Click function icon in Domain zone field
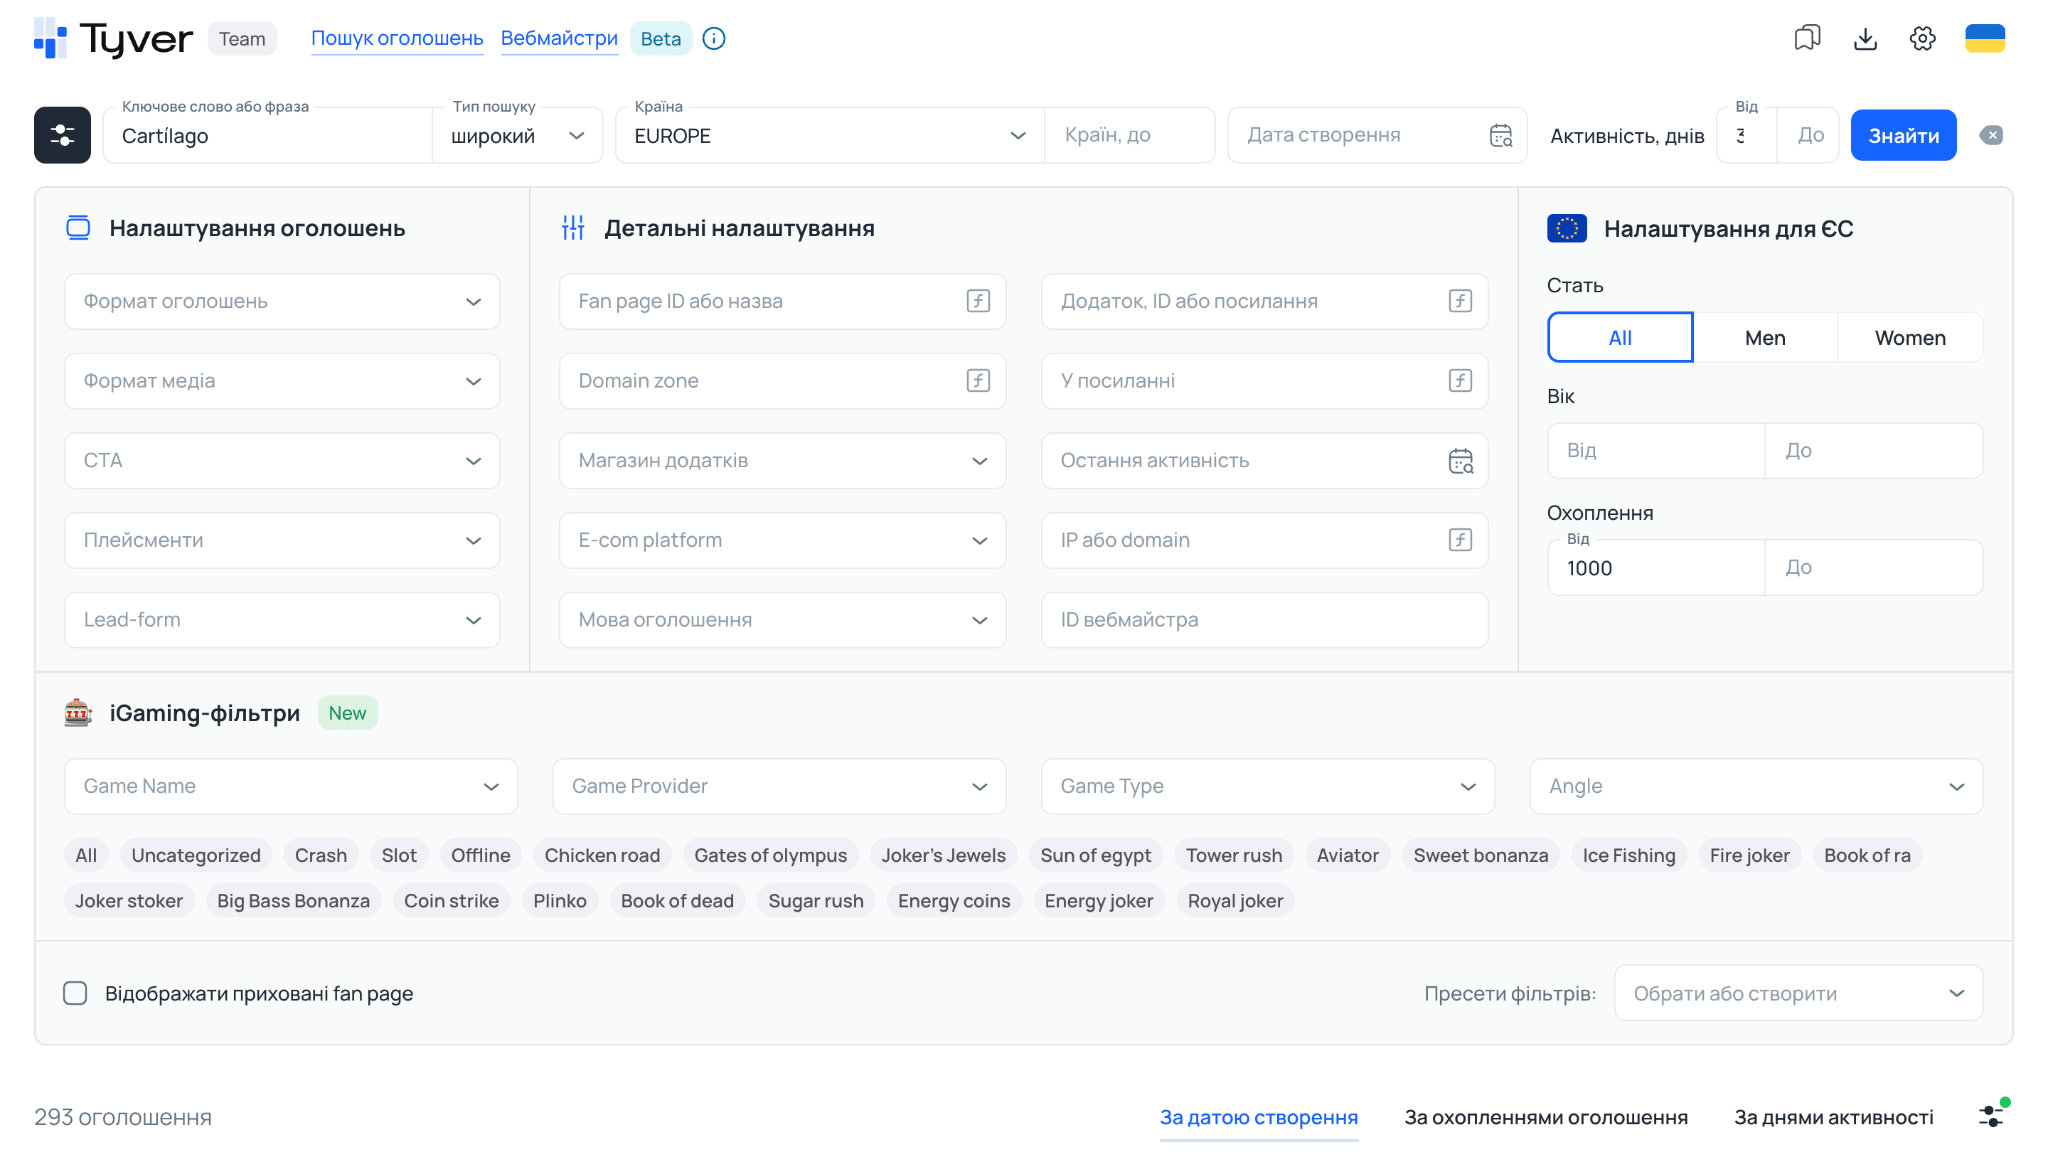2048x1152 pixels. pos(978,381)
